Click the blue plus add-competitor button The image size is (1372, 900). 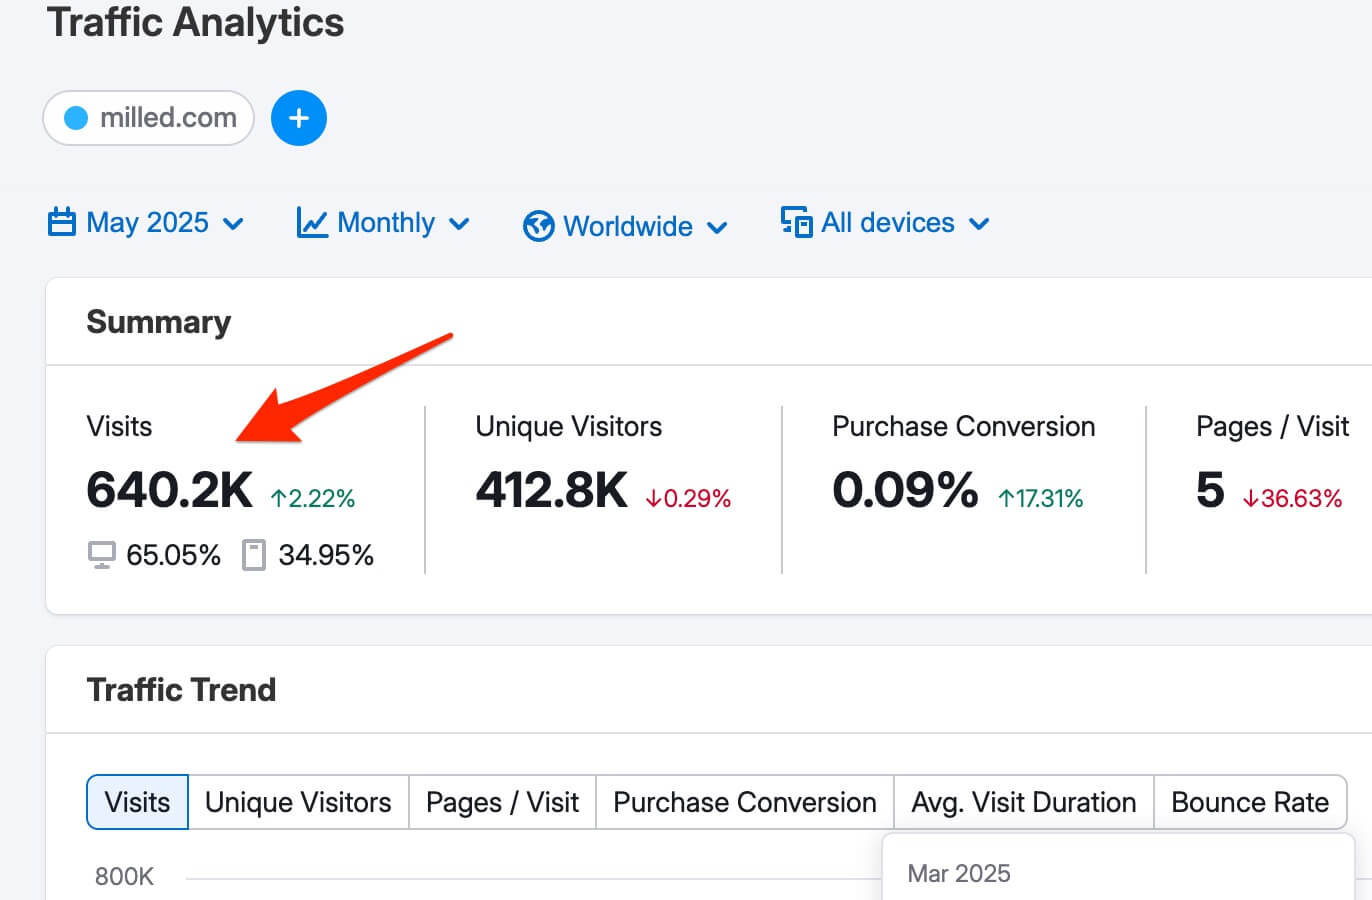click(299, 118)
